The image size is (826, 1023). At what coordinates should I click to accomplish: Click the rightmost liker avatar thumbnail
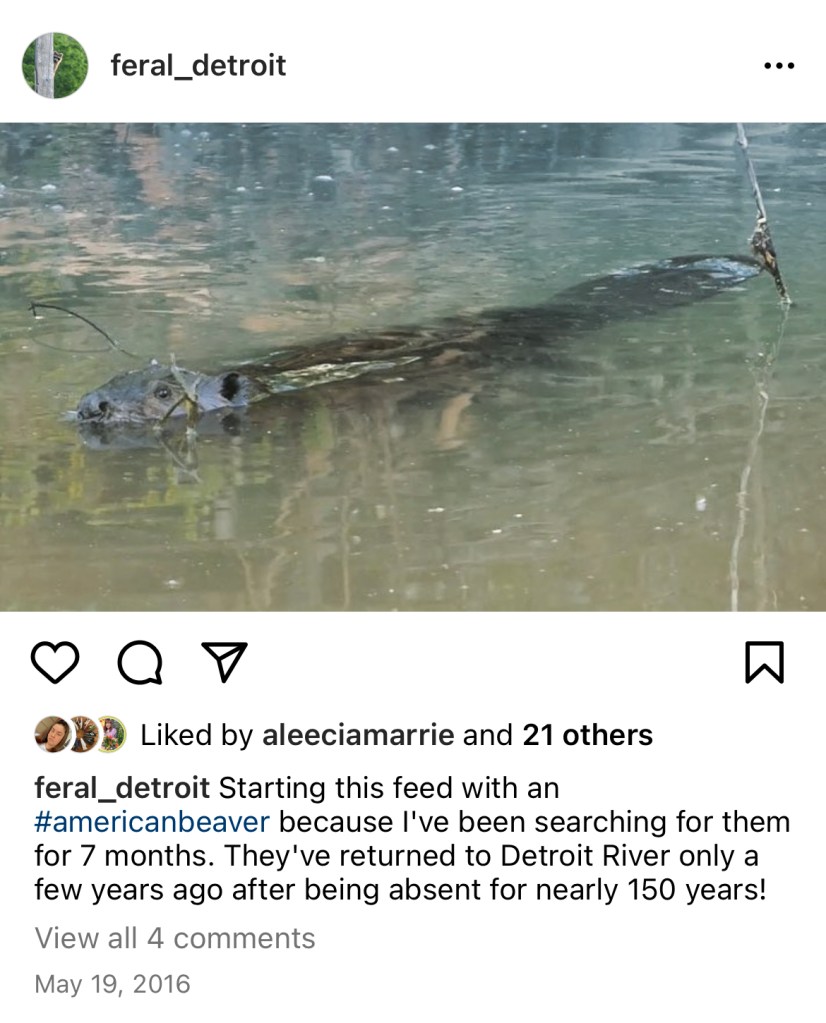coord(109,735)
